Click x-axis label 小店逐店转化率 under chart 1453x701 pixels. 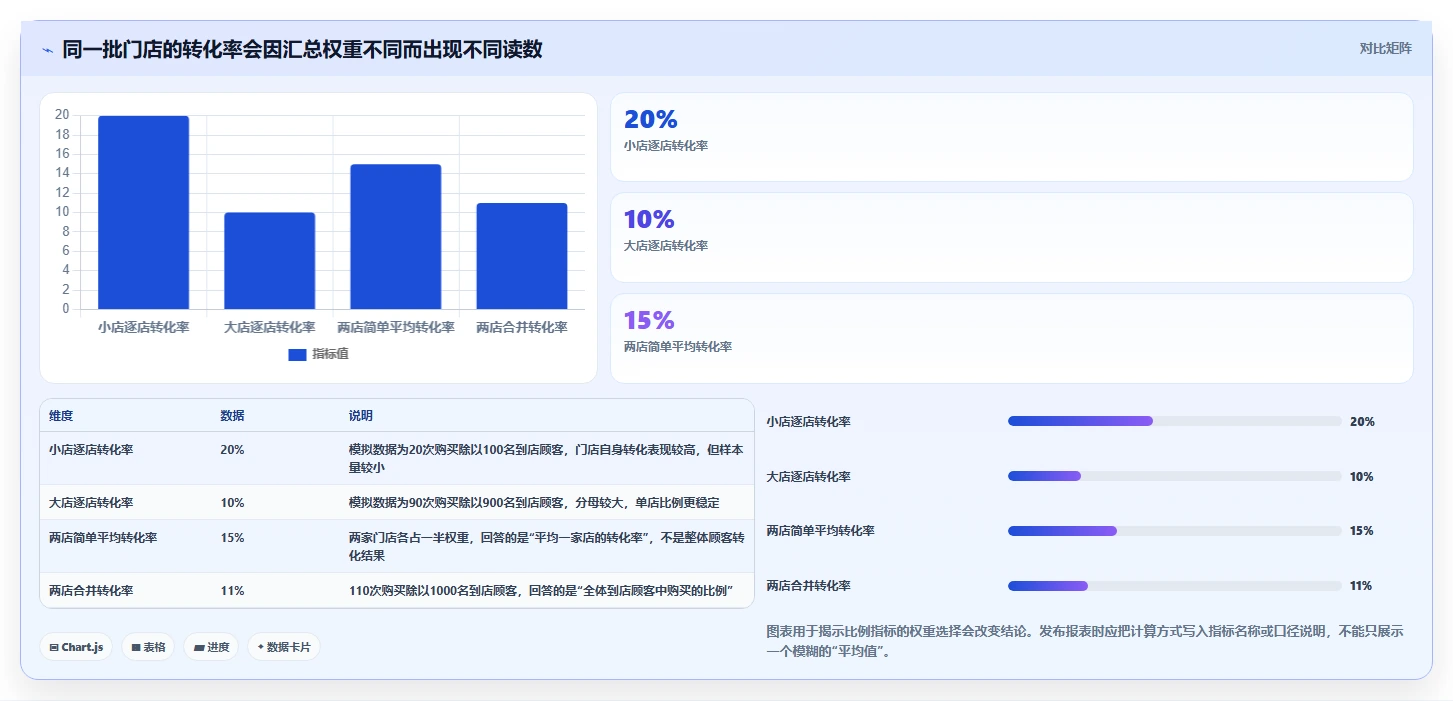click(x=144, y=327)
